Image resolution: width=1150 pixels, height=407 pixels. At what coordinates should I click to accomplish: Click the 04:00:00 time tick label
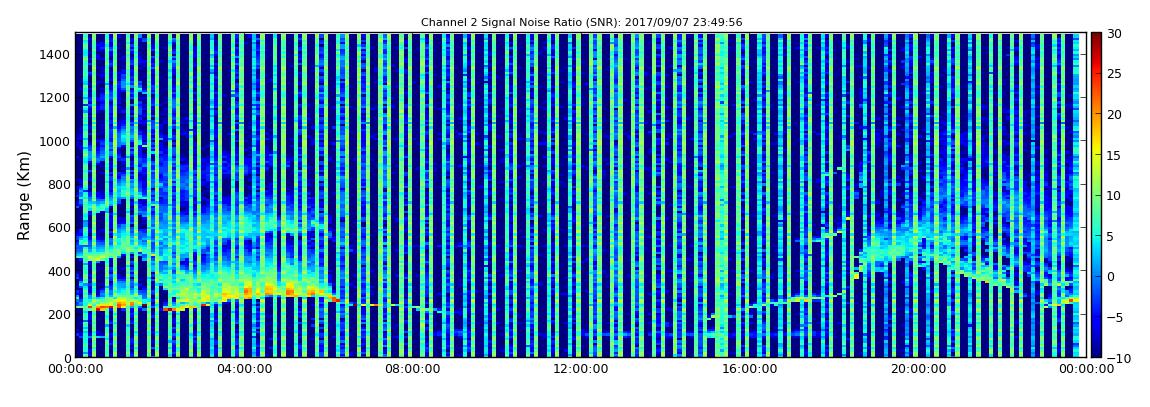point(244,370)
